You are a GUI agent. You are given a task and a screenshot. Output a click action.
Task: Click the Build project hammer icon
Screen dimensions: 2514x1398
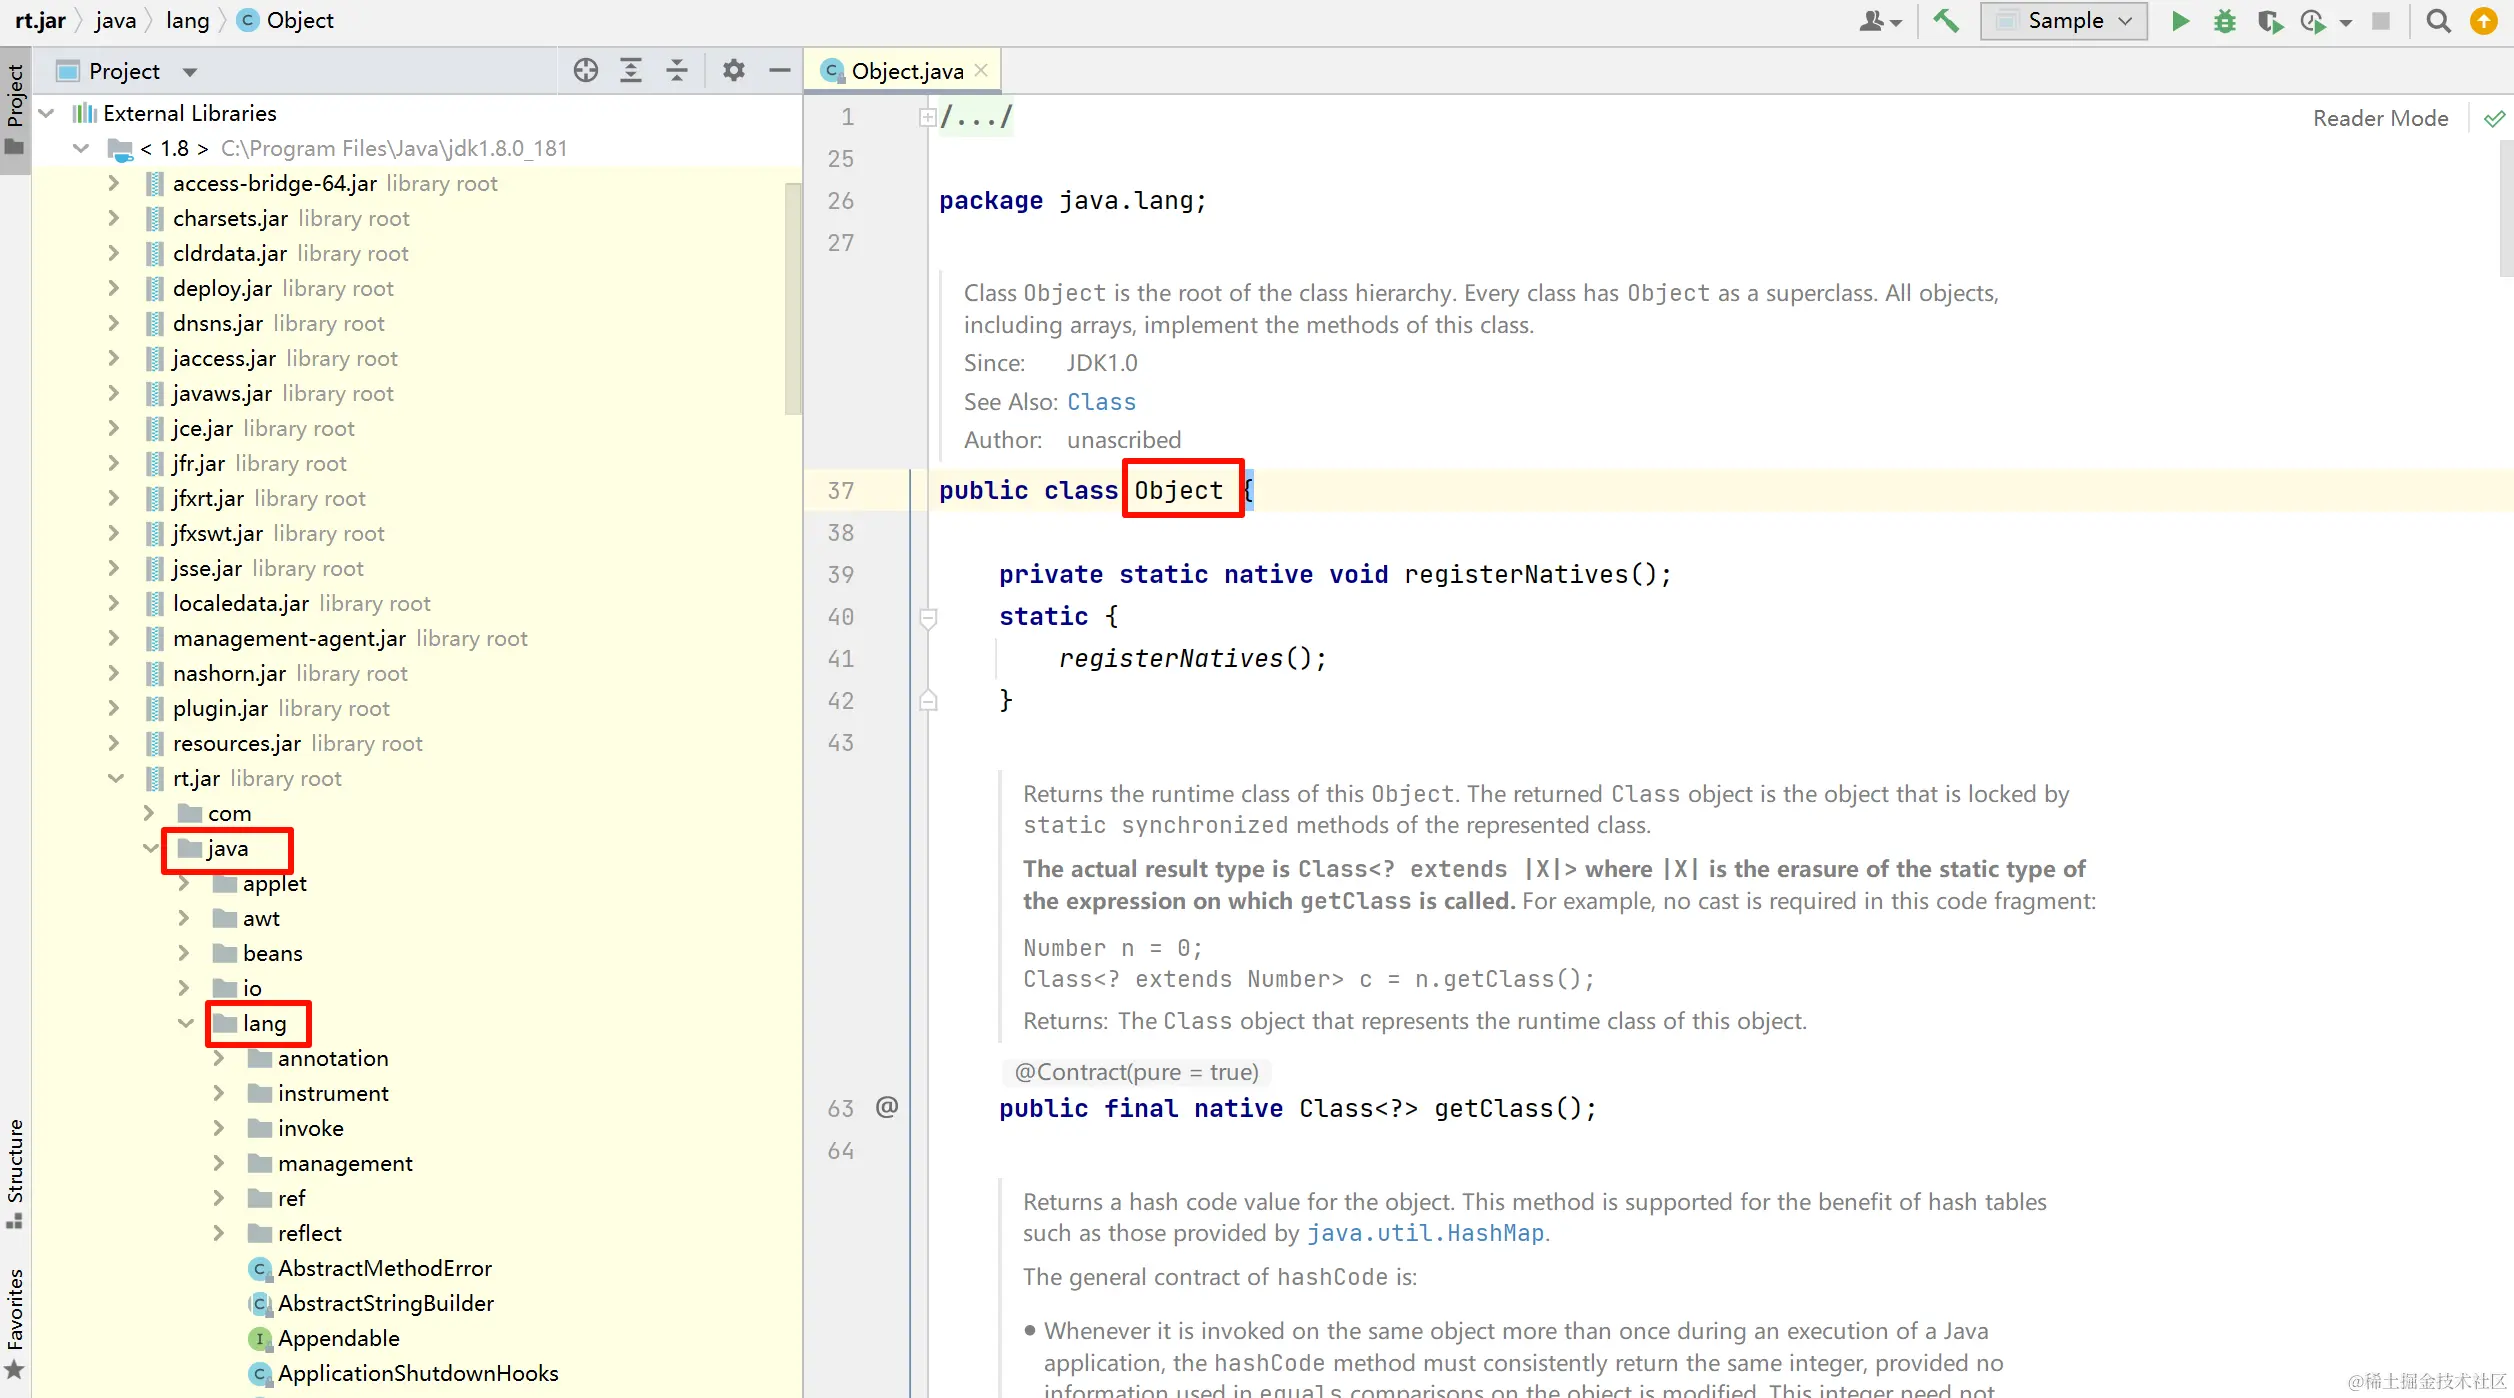1945,21
